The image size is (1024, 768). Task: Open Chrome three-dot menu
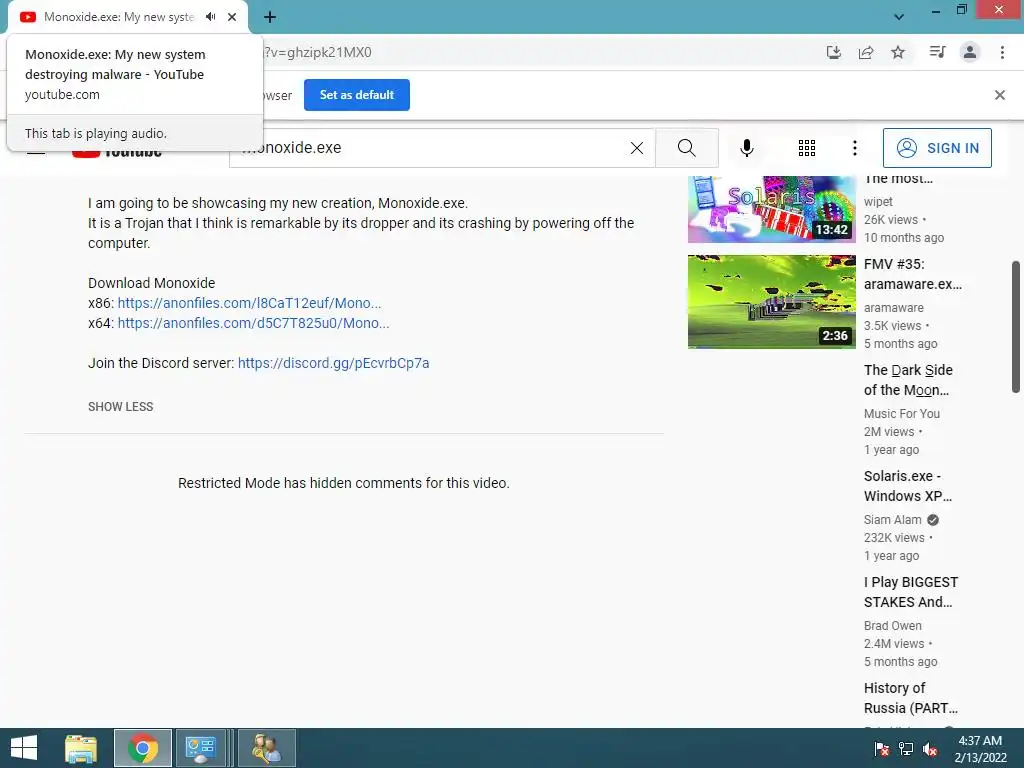coord(1002,52)
